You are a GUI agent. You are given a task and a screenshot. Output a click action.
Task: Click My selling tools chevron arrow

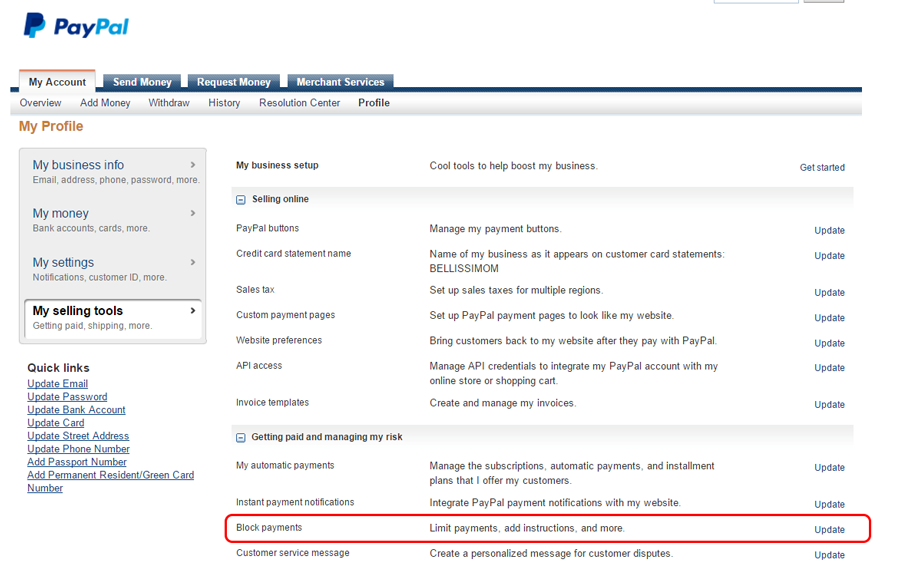(193, 310)
